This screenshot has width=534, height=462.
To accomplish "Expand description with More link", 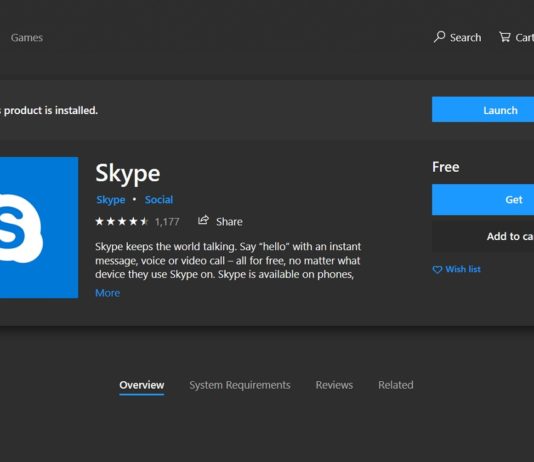I will click(x=108, y=293).
